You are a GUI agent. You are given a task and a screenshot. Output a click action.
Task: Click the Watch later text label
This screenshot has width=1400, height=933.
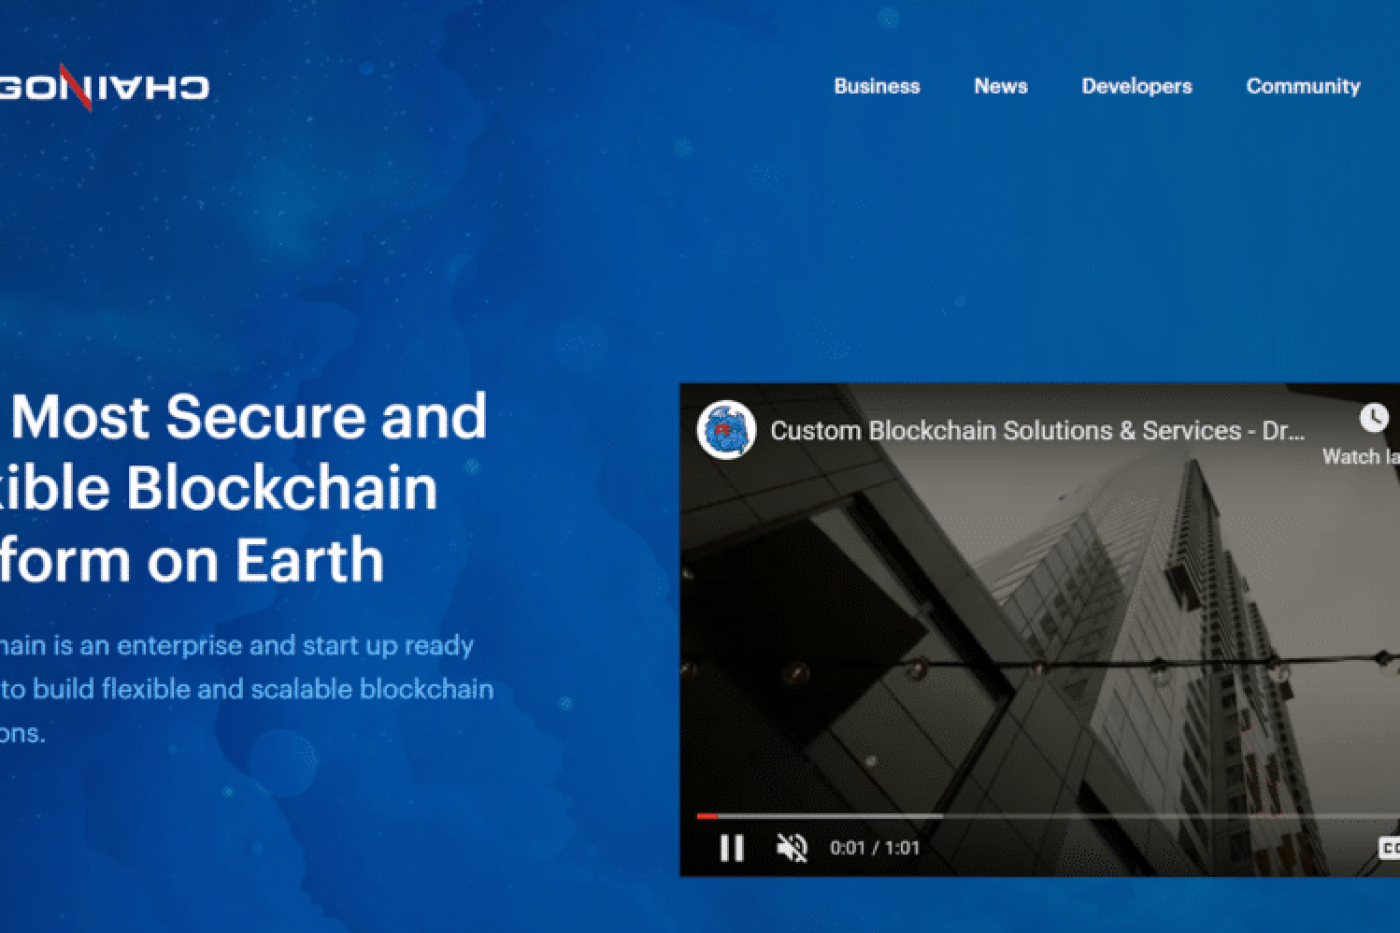1362,457
